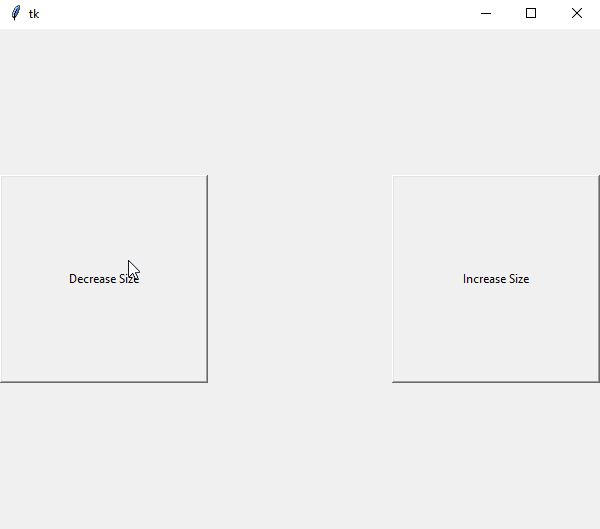Click the Increase Size button
The width and height of the screenshot is (600, 529).
[495, 279]
